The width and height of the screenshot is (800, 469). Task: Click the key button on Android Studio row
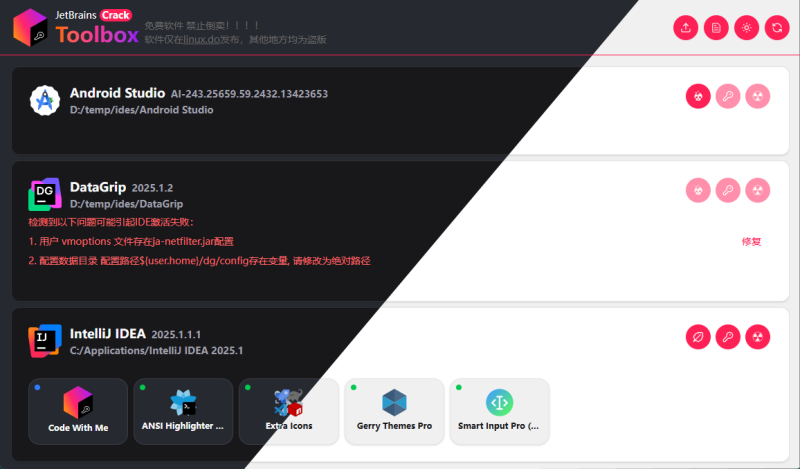coord(728,96)
